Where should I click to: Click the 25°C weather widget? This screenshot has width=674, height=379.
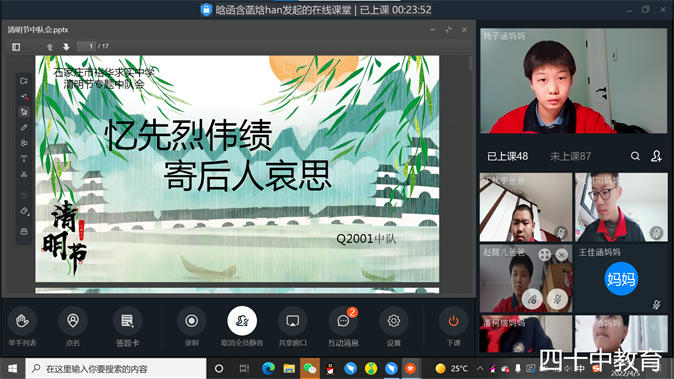pyautogui.click(x=451, y=369)
